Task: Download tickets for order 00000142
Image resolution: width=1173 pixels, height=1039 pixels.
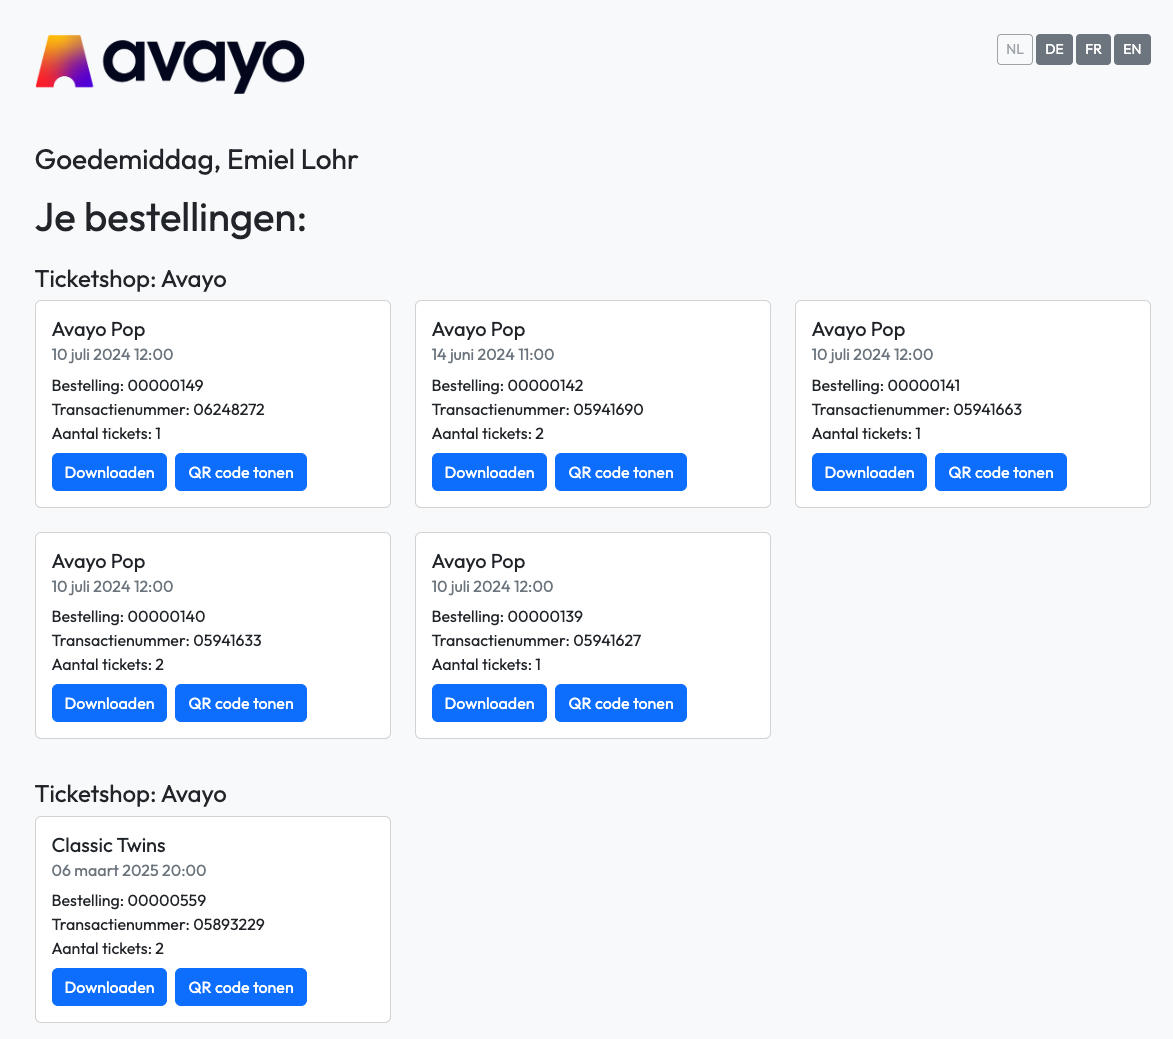Action: pyautogui.click(x=489, y=472)
